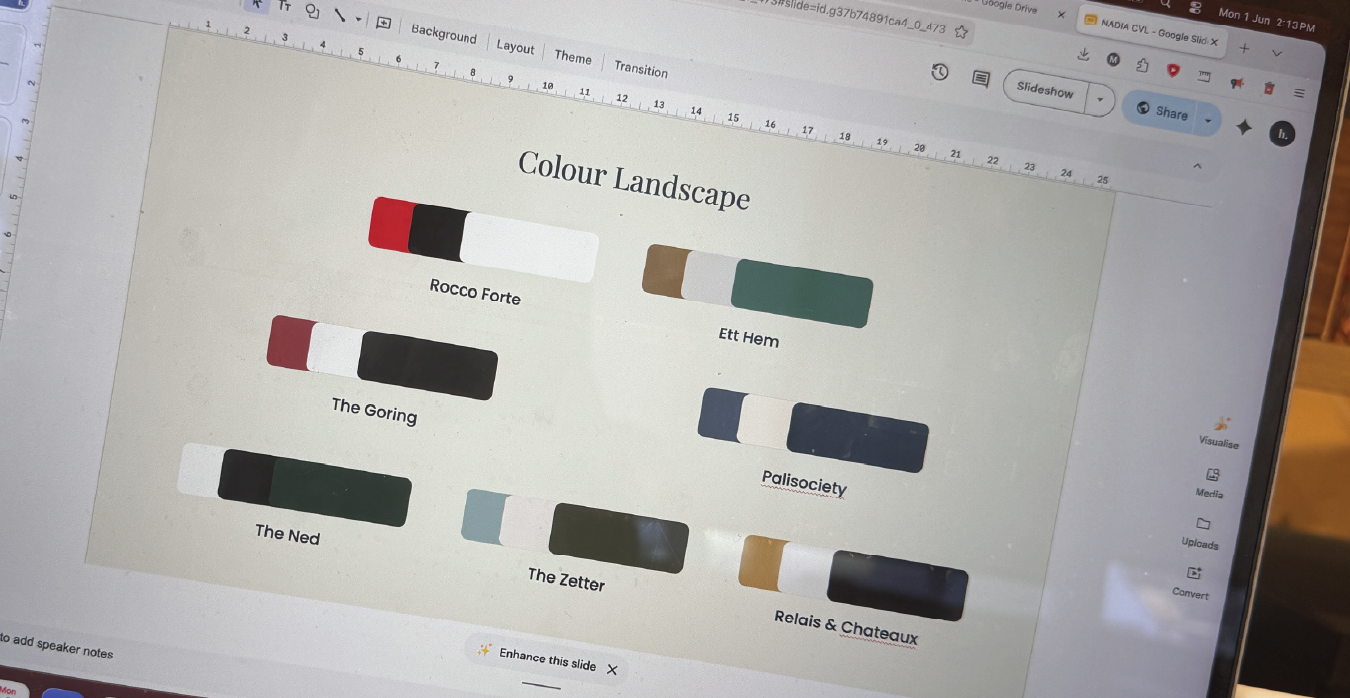Click the ruler extension icon
This screenshot has width=1350, height=698.
[x=1204, y=76]
